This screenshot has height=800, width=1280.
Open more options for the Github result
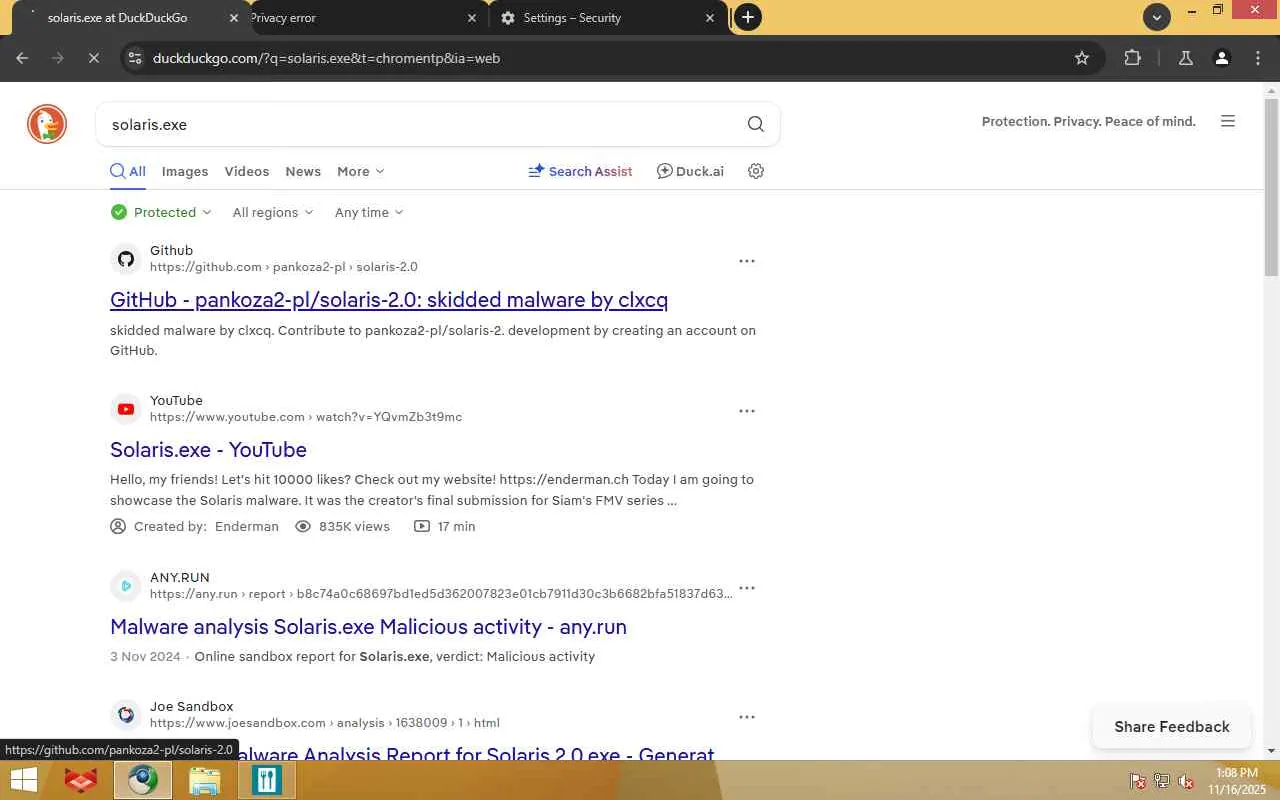click(x=747, y=261)
